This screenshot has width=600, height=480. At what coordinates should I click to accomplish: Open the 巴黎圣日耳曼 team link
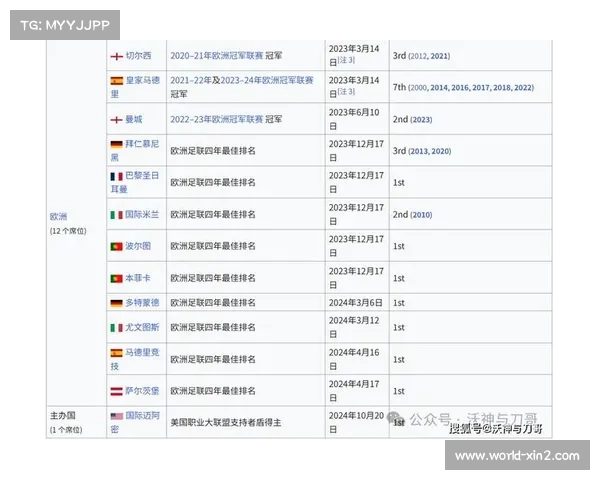coord(135,182)
